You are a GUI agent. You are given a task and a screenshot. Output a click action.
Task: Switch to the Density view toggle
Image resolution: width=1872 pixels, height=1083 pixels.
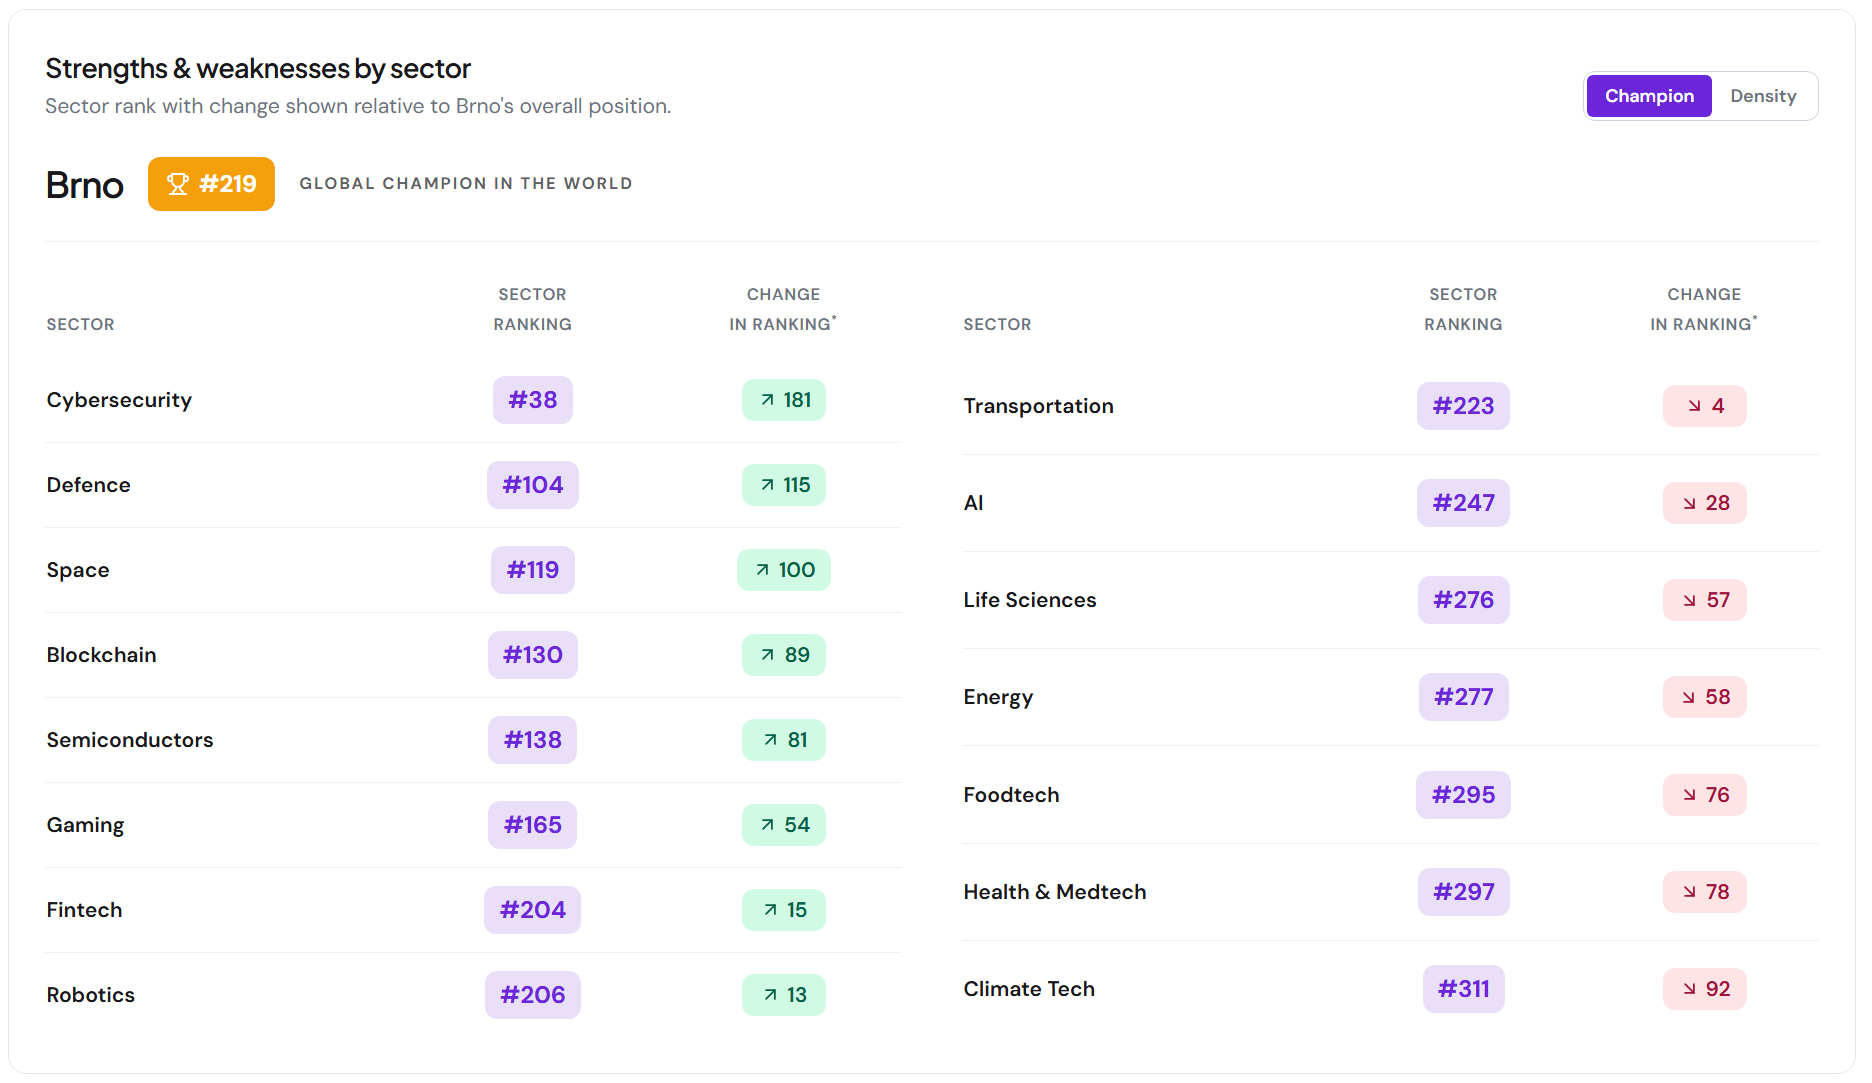pos(1763,96)
